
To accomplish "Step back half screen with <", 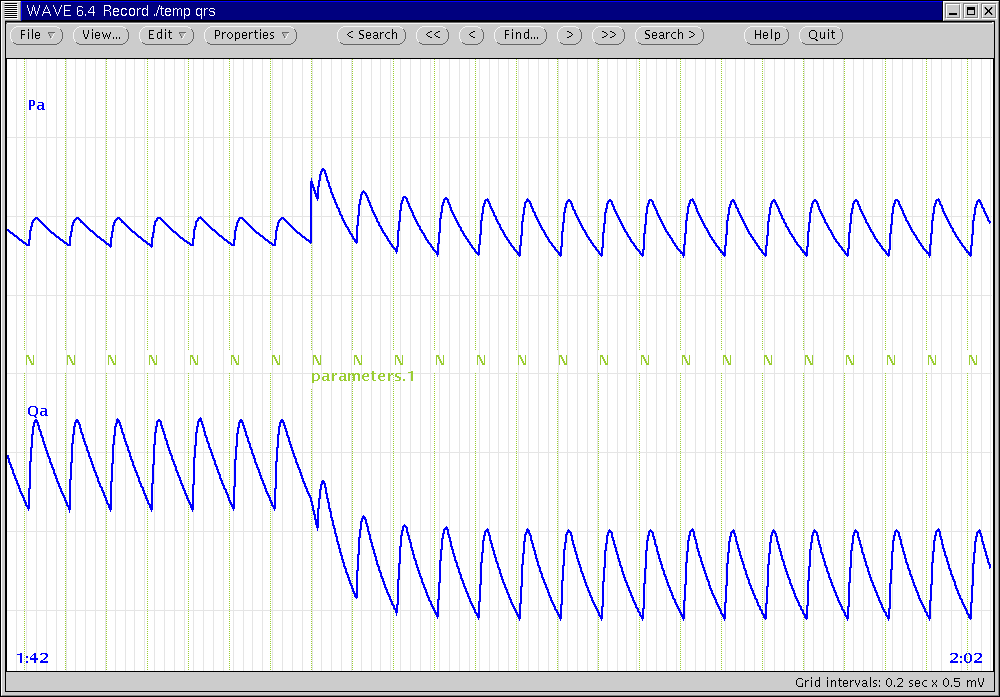I will [x=473, y=35].
